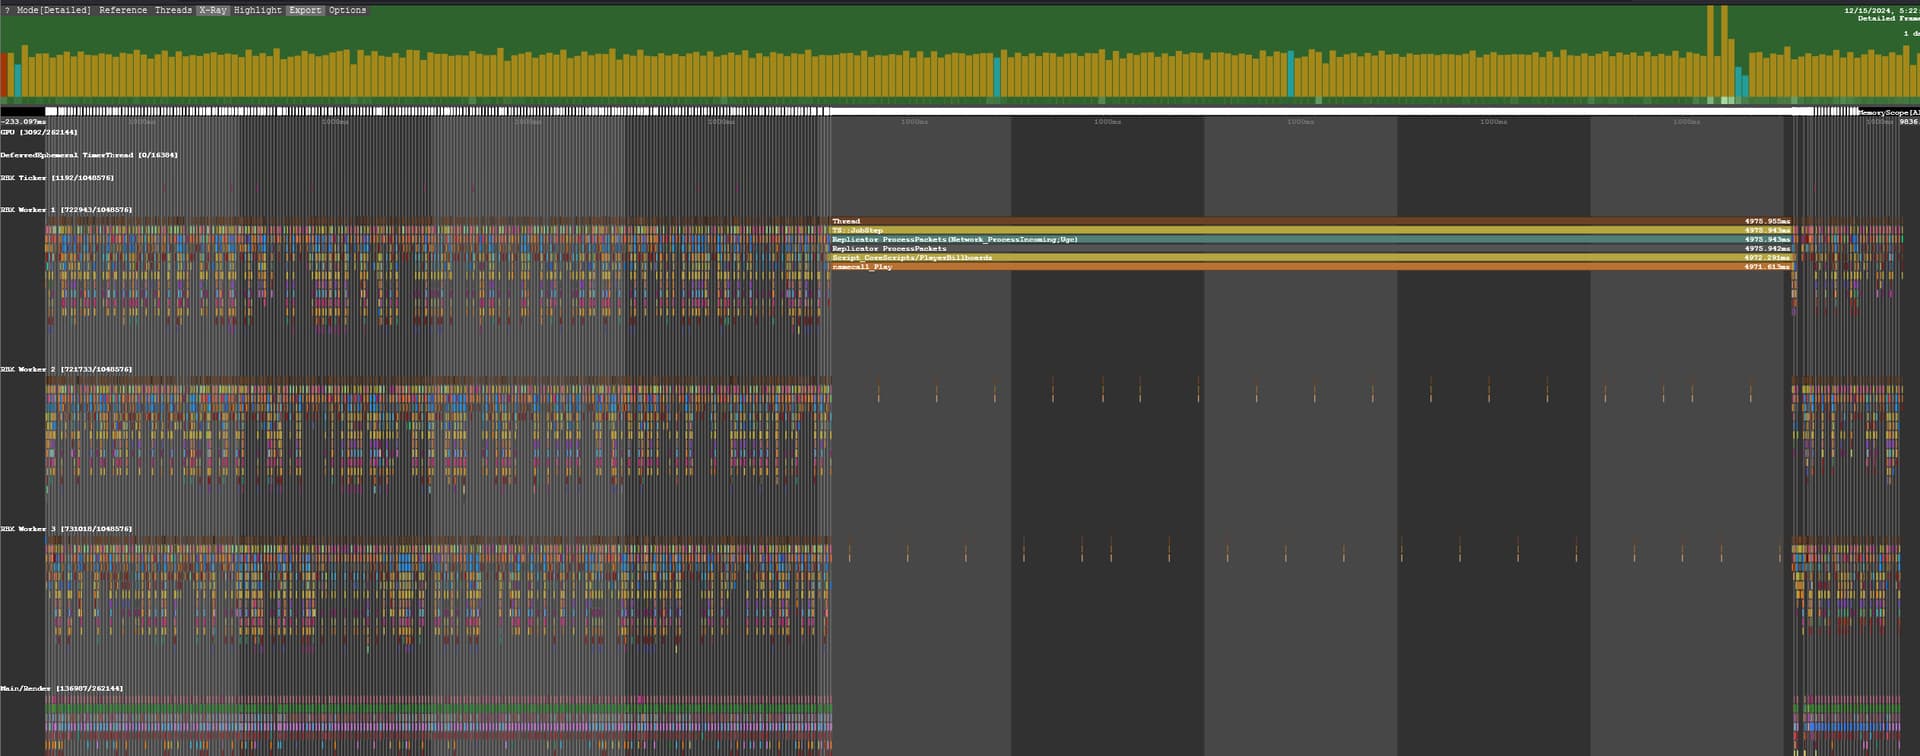Screen dimensions: 1920x756
Task: Select the RBX Worker 2 label
Action: click(x=66, y=369)
